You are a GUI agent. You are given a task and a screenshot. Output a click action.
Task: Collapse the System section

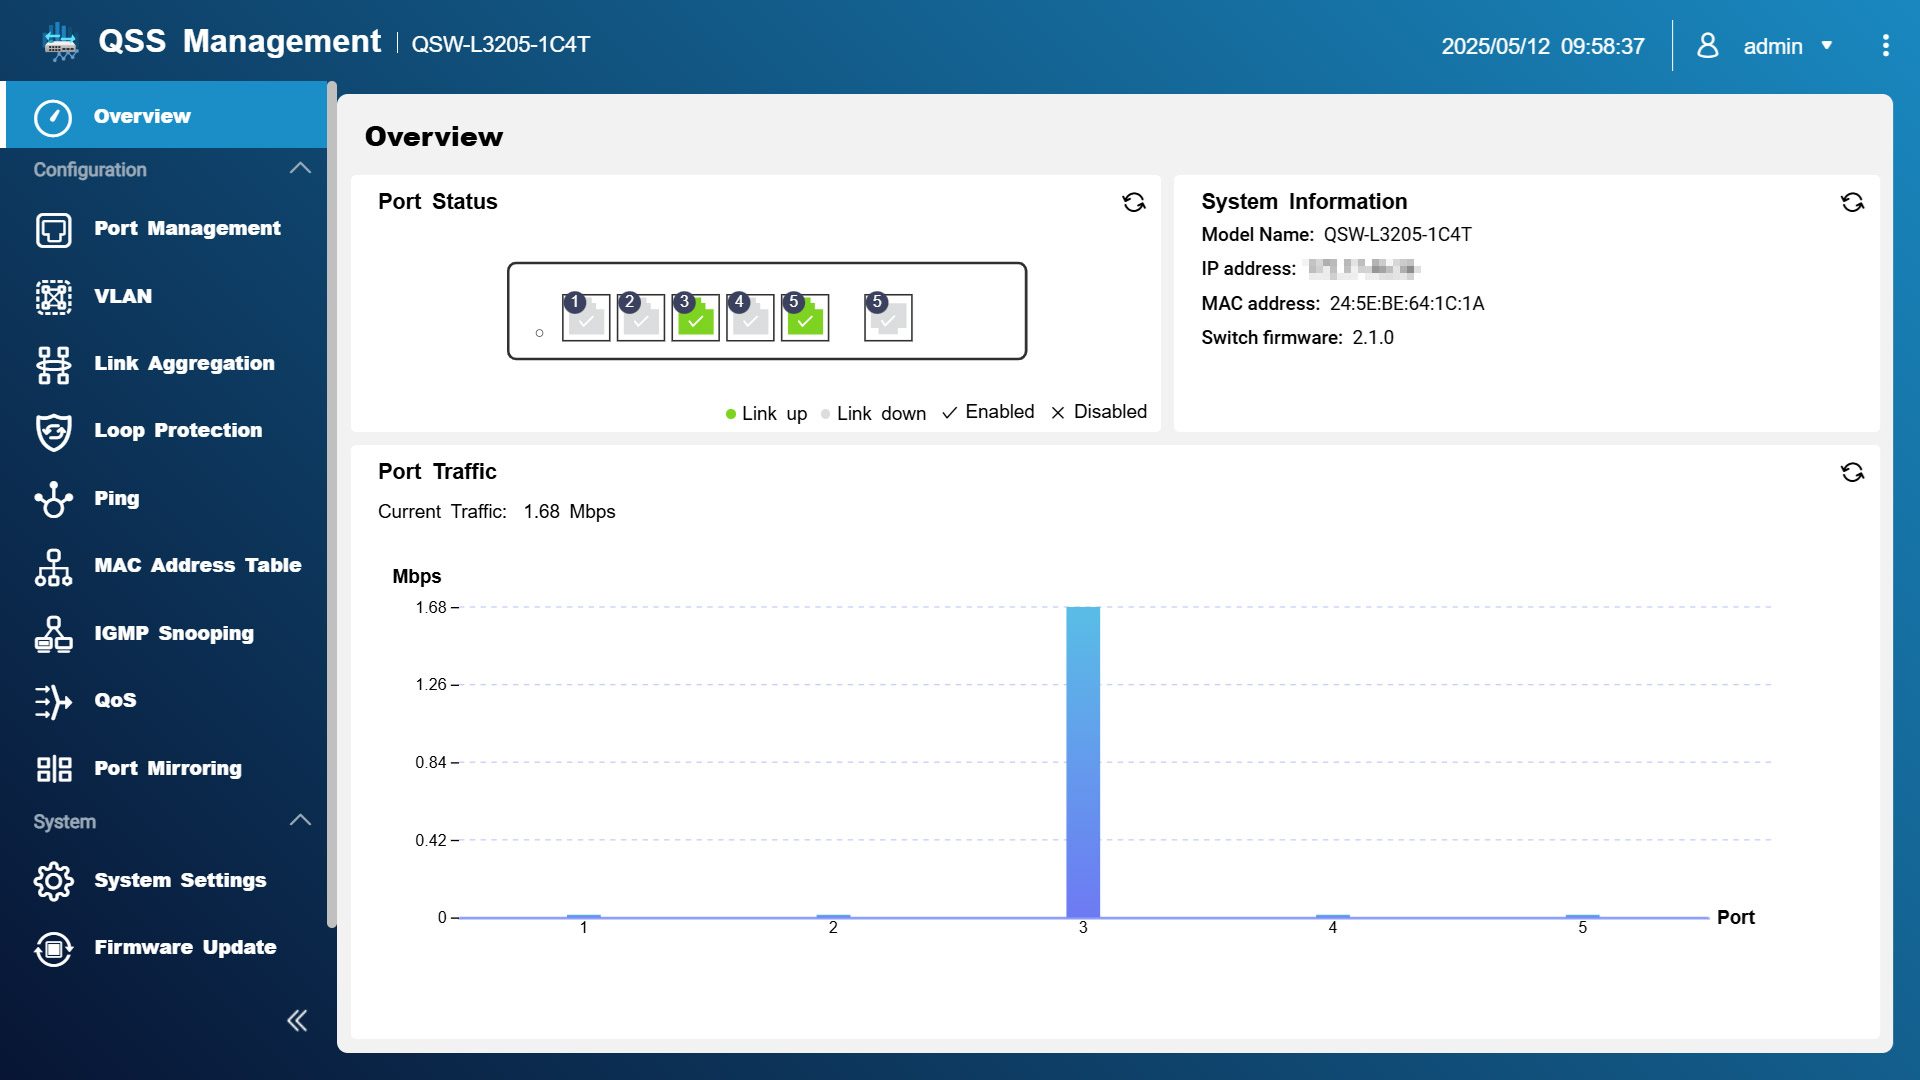click(x=299, y=820)
